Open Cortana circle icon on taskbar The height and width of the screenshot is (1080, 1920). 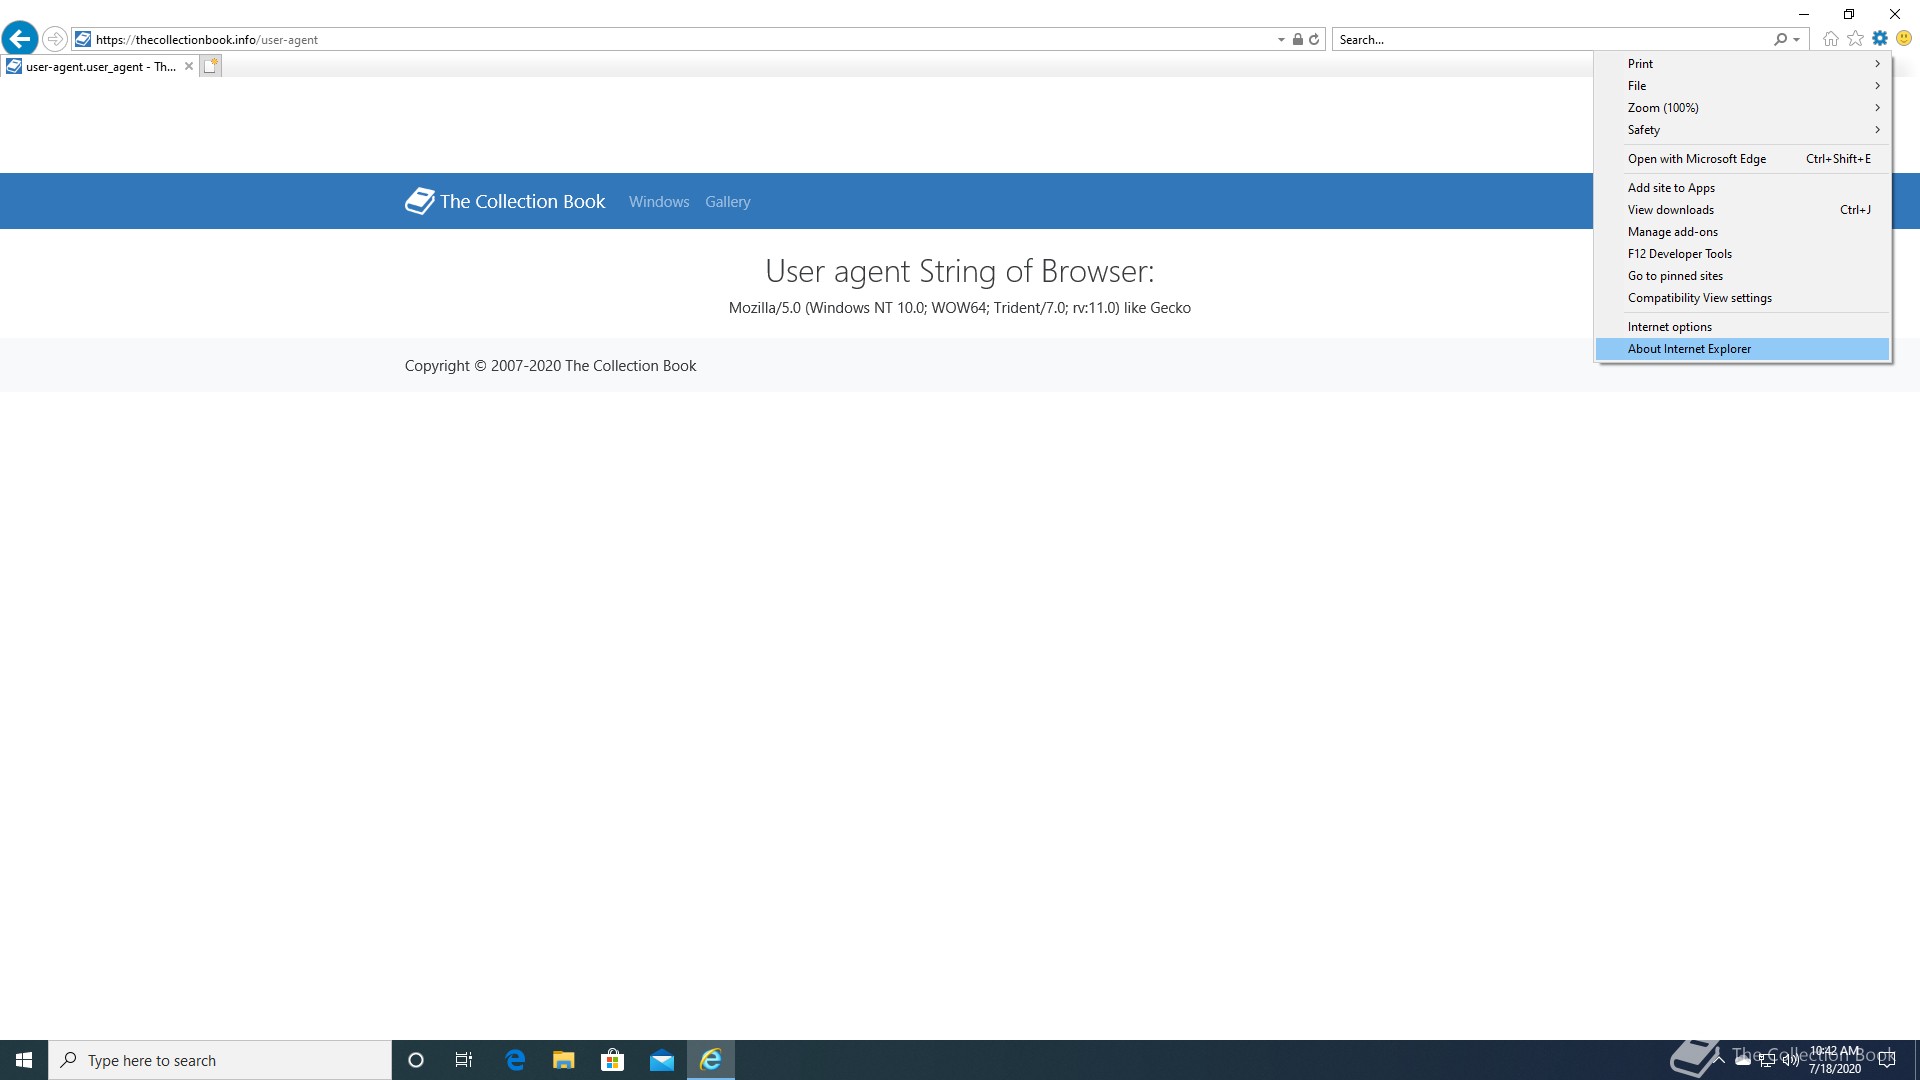click(x=416, y=1060)
